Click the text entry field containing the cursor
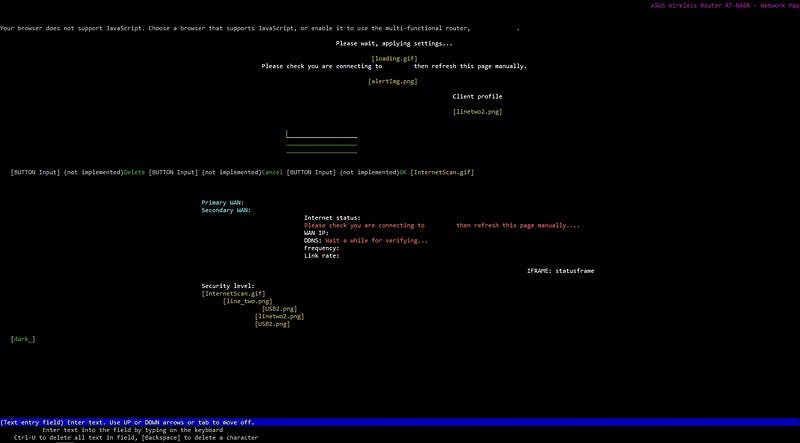This screenshot has height=443, width=800. pos(321,134)
